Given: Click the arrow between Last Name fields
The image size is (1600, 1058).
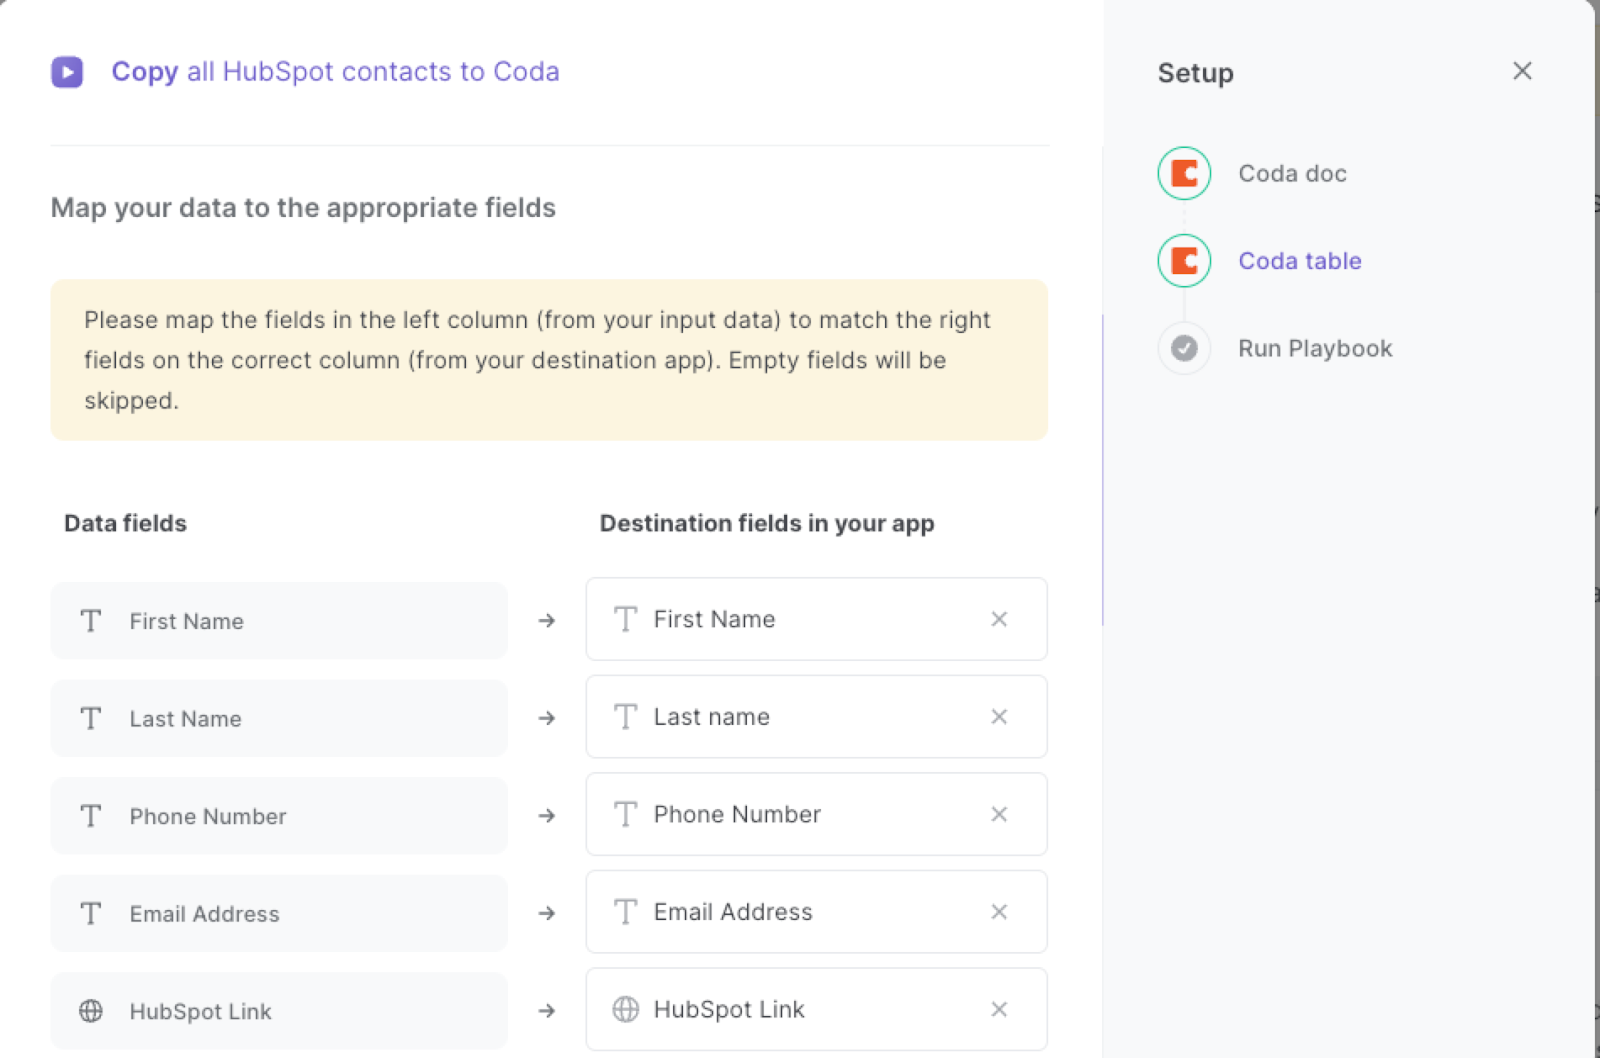Looking at the screenshot, I should click(547, 718).
